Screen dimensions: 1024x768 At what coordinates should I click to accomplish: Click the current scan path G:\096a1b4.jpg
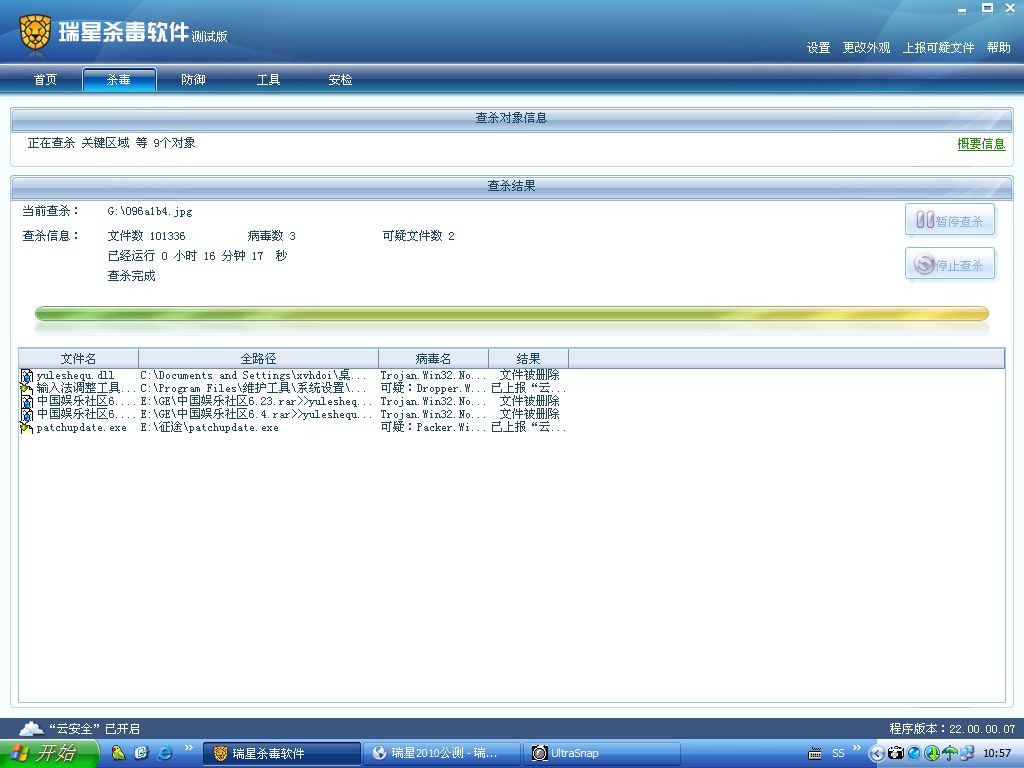click(x=150, y=212)
